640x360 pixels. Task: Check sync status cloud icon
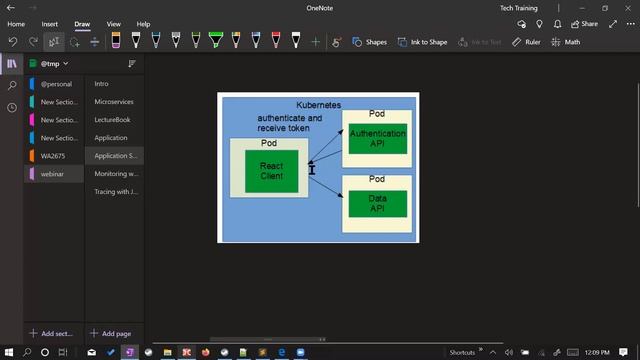coord(521,24)
